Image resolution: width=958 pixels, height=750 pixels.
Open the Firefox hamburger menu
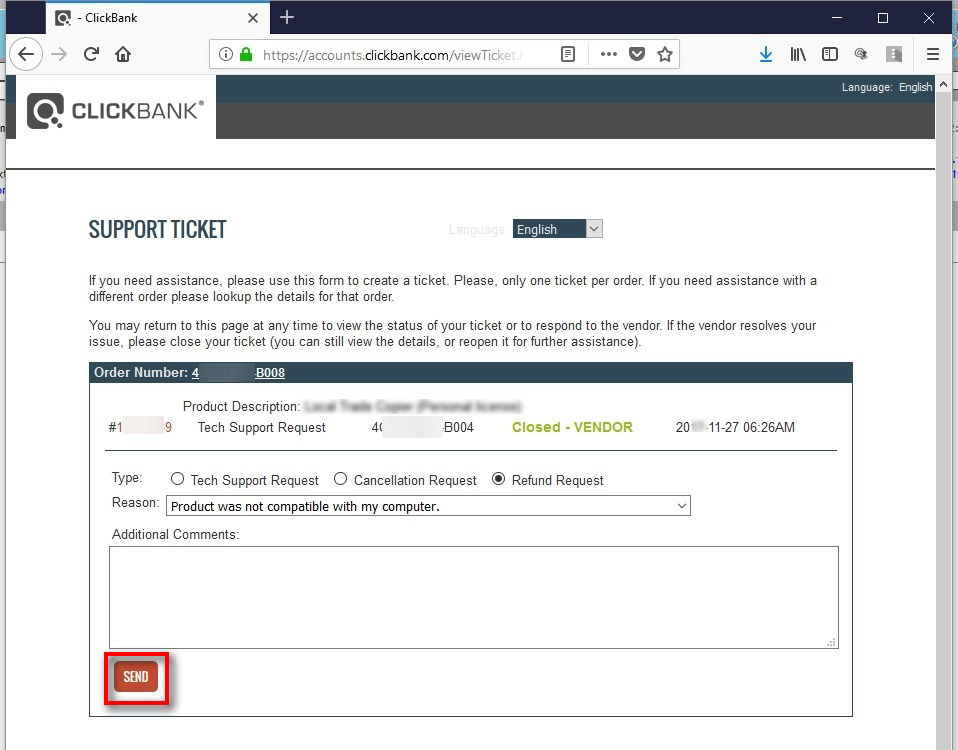coord(932,54)
